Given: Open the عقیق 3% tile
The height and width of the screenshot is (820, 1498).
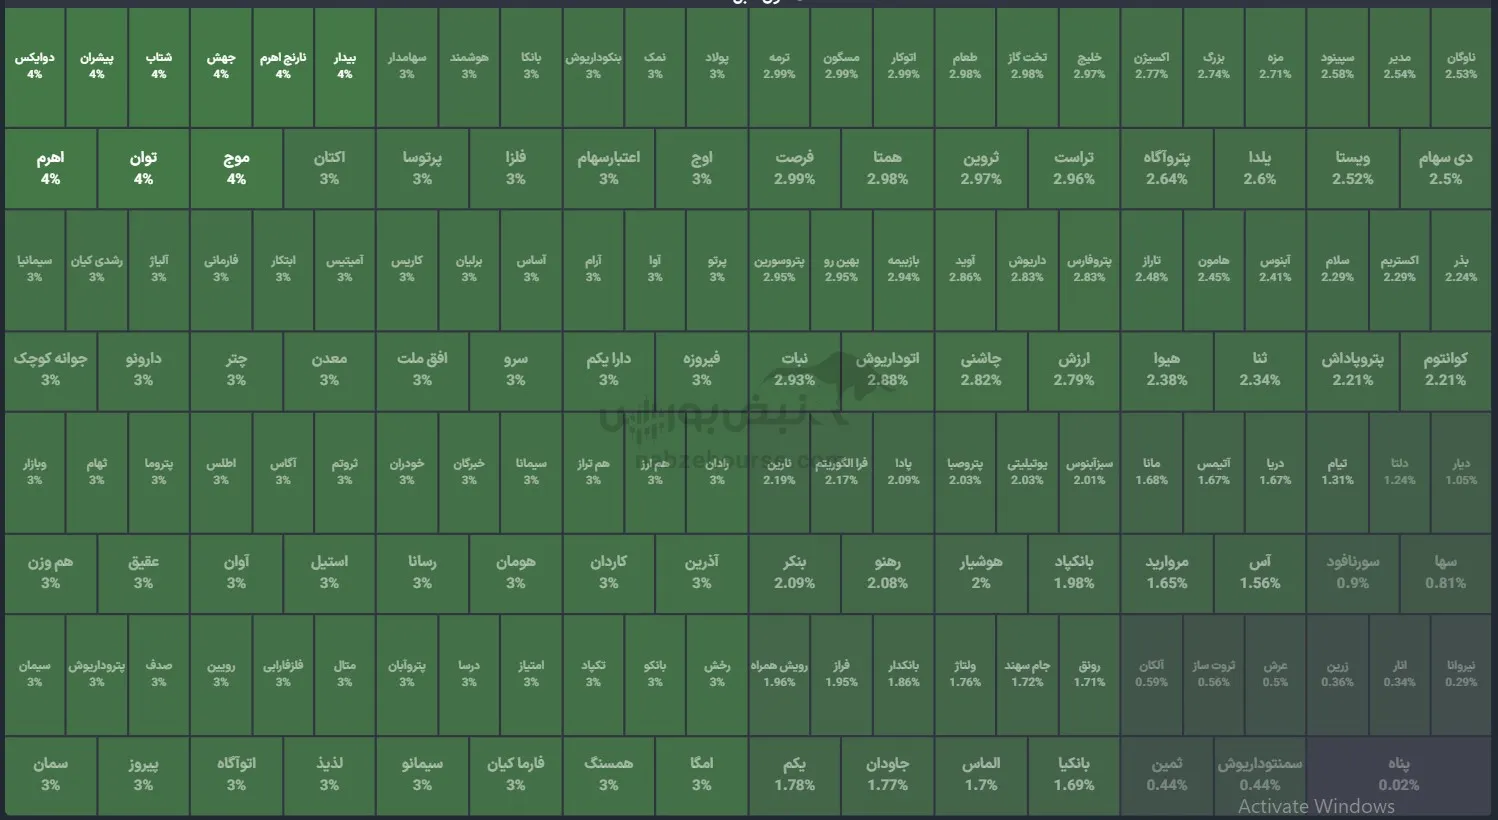Looking at the screenshot, I should click(143, 573).
